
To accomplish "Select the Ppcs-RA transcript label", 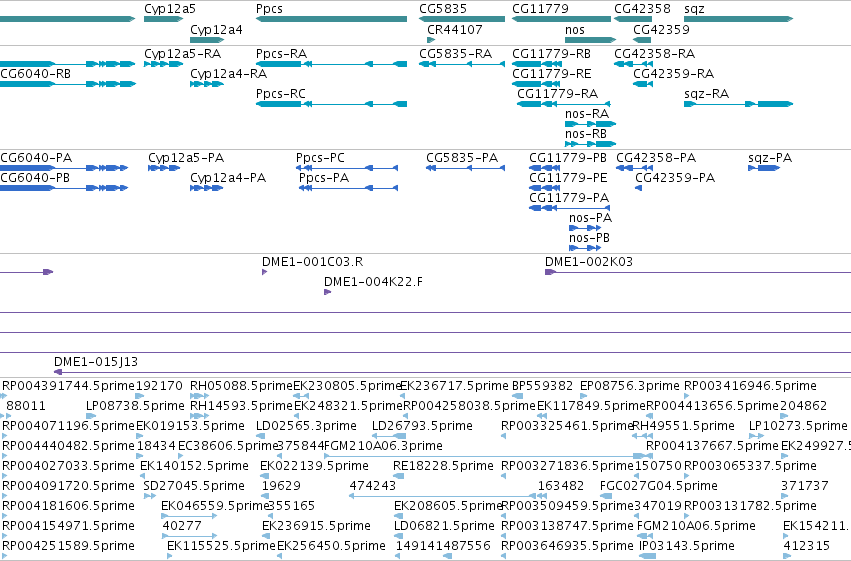I will [x=281, y=54].
